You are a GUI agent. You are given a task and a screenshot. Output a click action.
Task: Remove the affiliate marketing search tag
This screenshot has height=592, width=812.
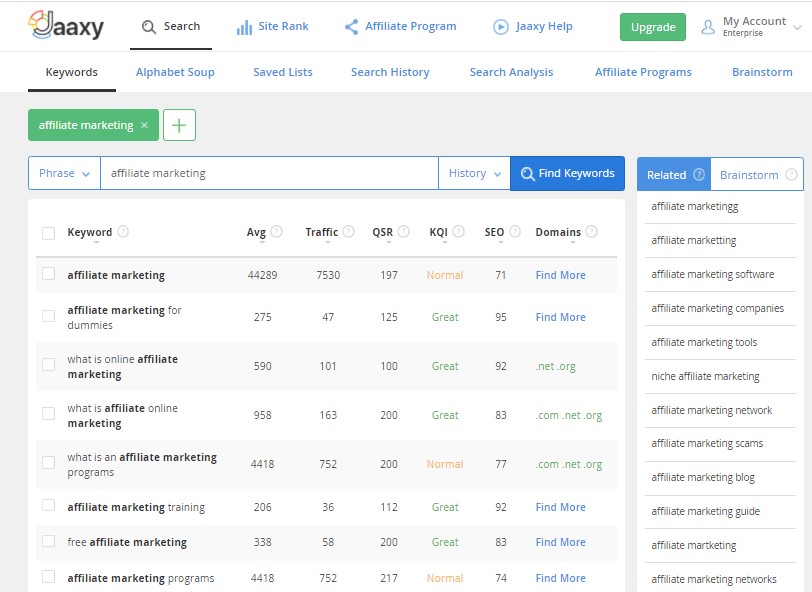pos(144,125)
